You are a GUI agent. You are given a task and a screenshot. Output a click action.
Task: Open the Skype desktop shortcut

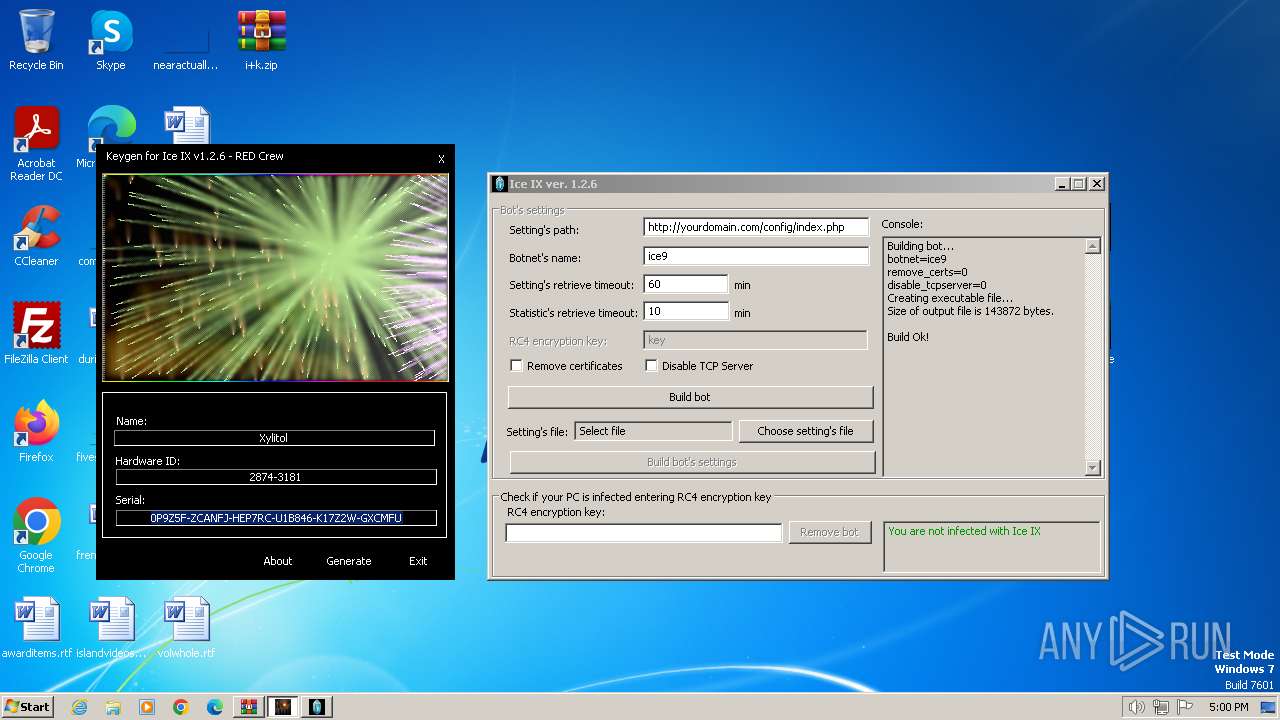(110, 42)
